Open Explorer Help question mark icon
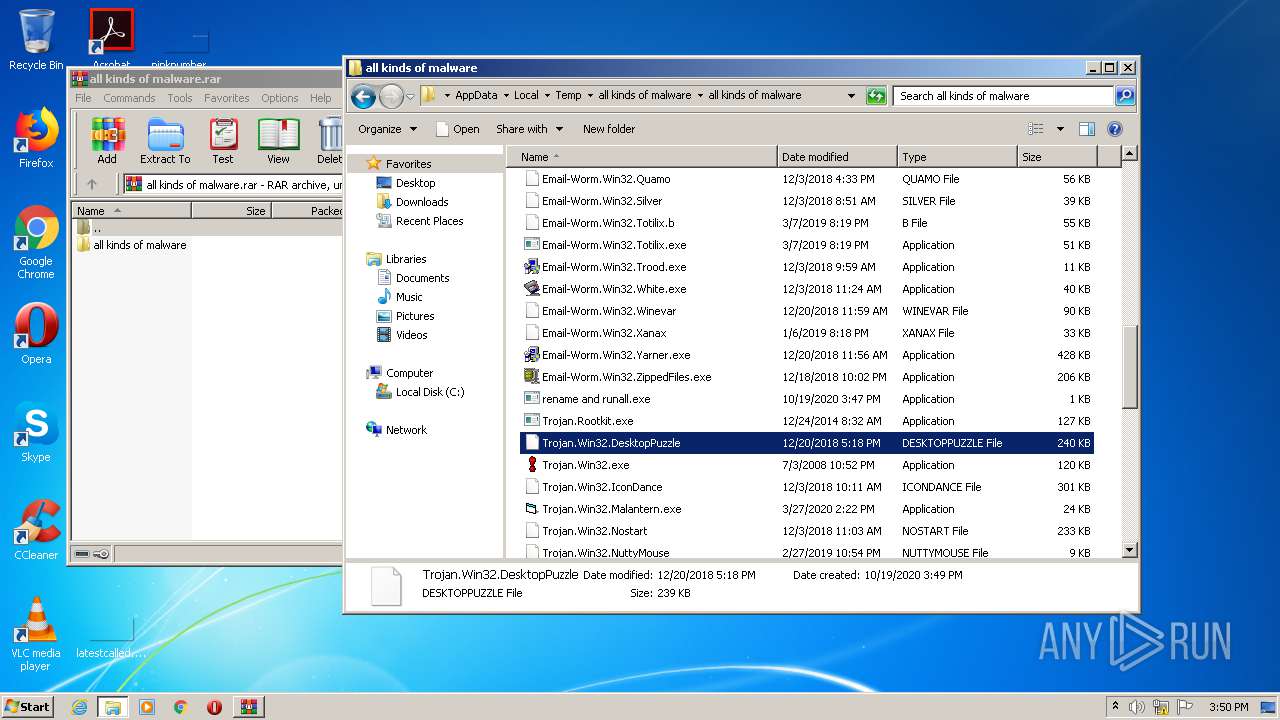Viewport: 1280px width, 720px height. coord(1115,129)
